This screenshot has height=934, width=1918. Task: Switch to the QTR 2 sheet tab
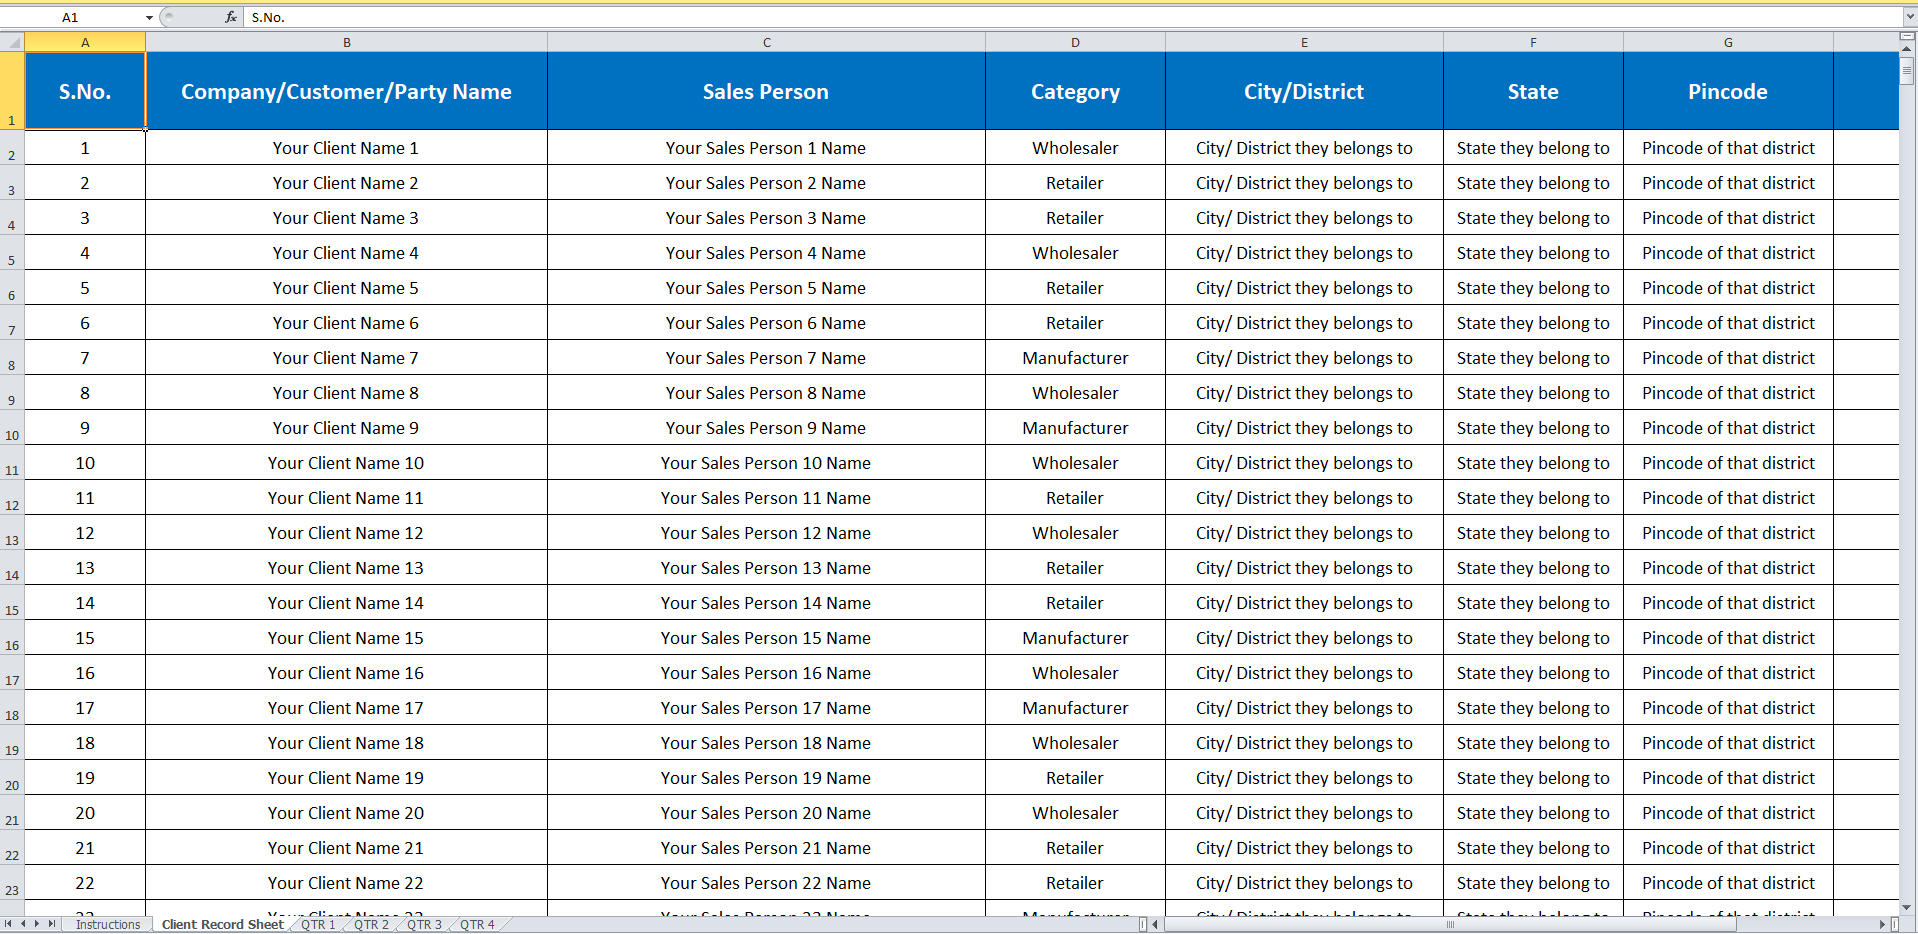(371, 924)
